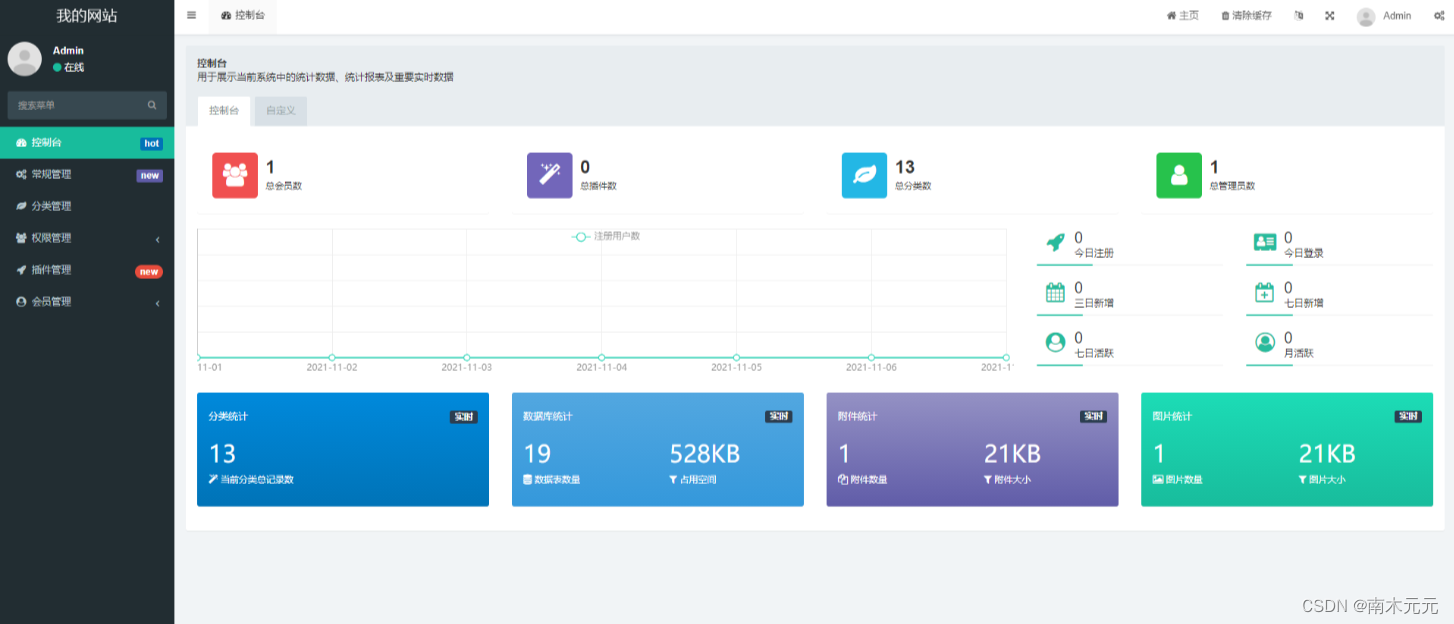Click the calendar icon for 三日新增
The width and height of the screenshot is (1454, 624).
click(x=1055, y=292)
